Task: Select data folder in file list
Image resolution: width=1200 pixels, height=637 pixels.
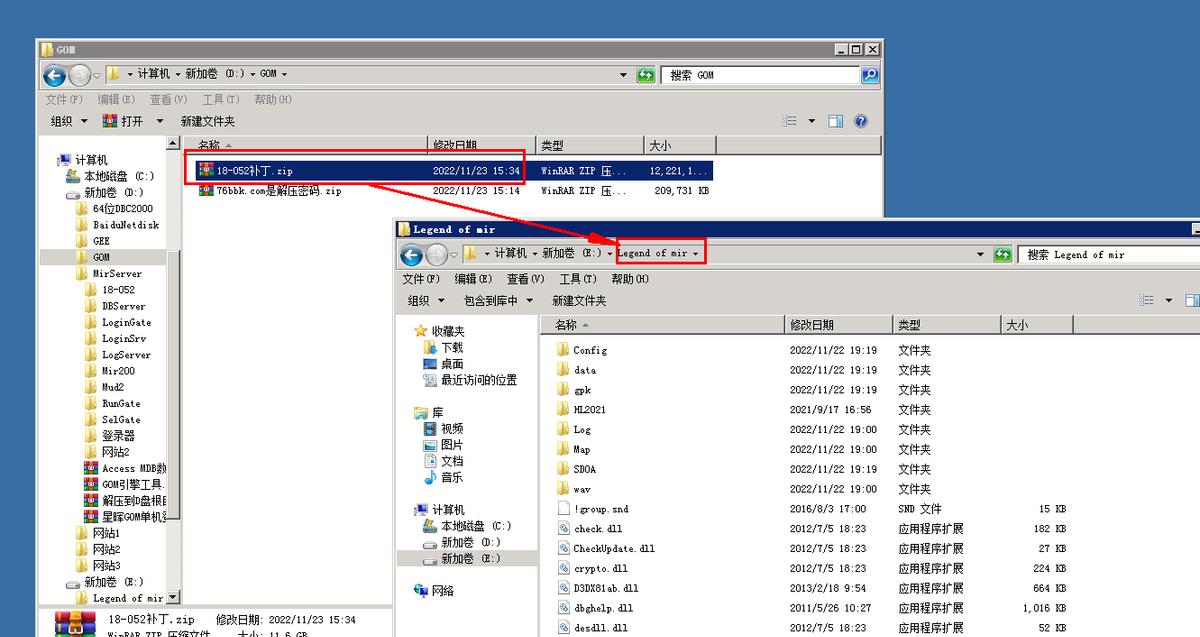Action: pos(585,370)
